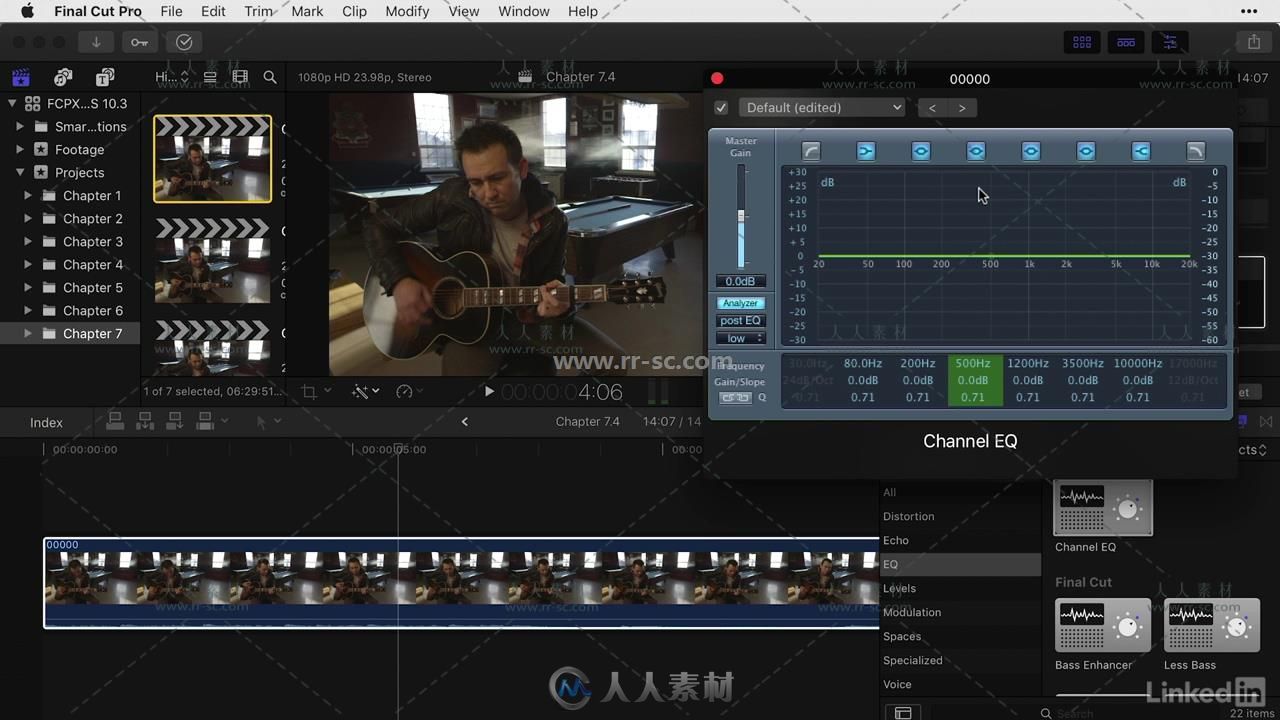The image size is (1280, 720).
Task: Open the File menu
Action: click(x=171, y=11)
